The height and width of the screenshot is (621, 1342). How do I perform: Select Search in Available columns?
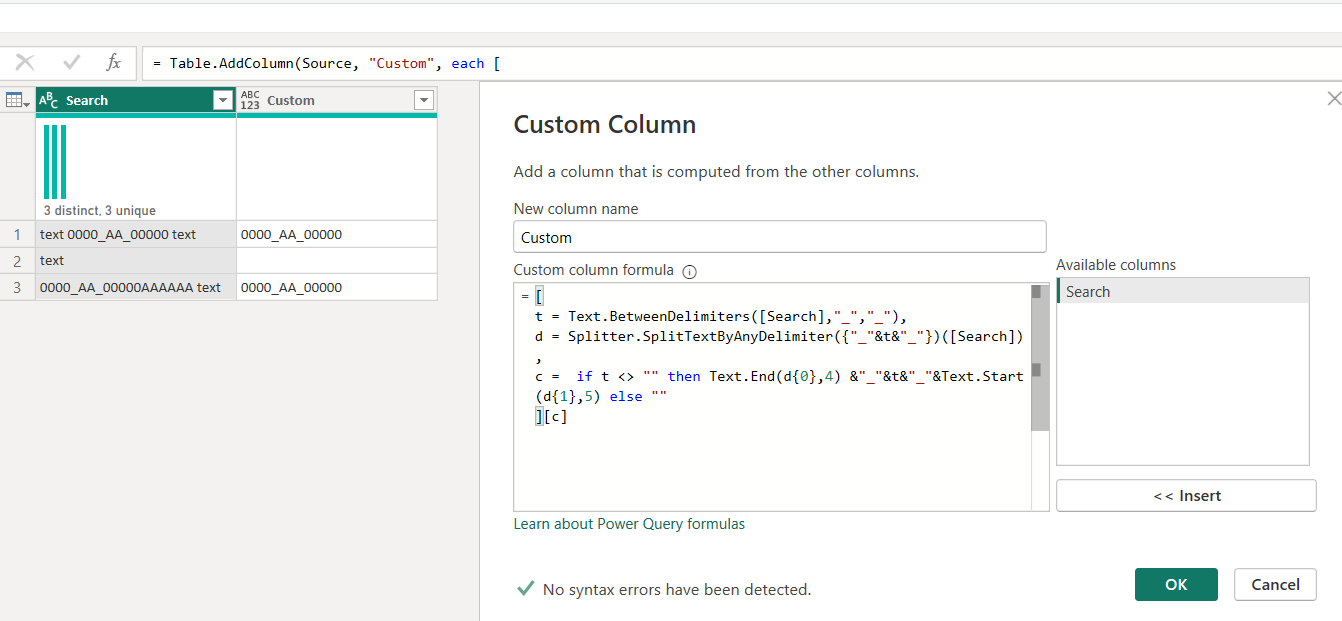coord(1183,291)
